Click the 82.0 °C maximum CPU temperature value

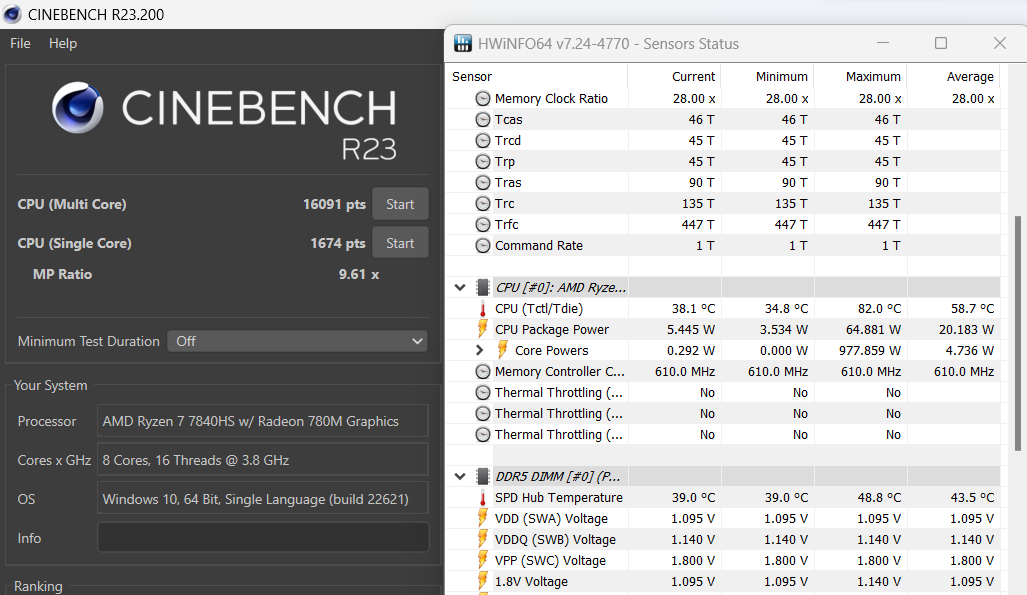pos(879,309)
